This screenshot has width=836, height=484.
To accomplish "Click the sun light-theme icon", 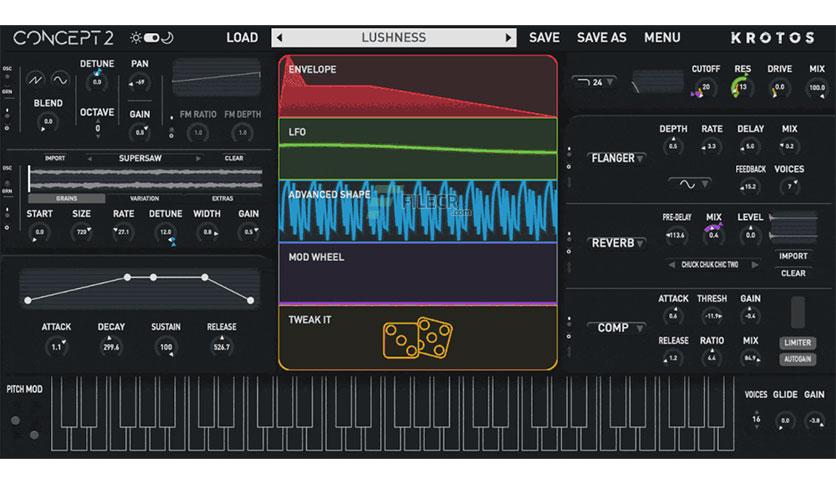I will (x=136, y=38).
